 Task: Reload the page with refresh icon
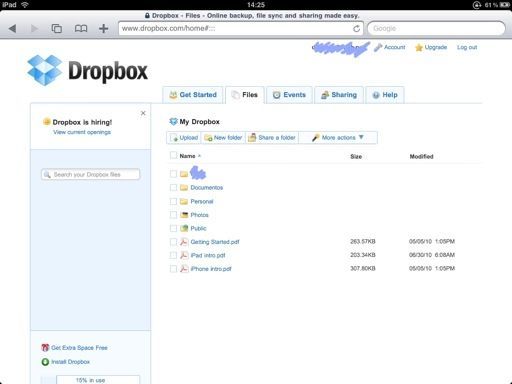[x=356, y=29]
